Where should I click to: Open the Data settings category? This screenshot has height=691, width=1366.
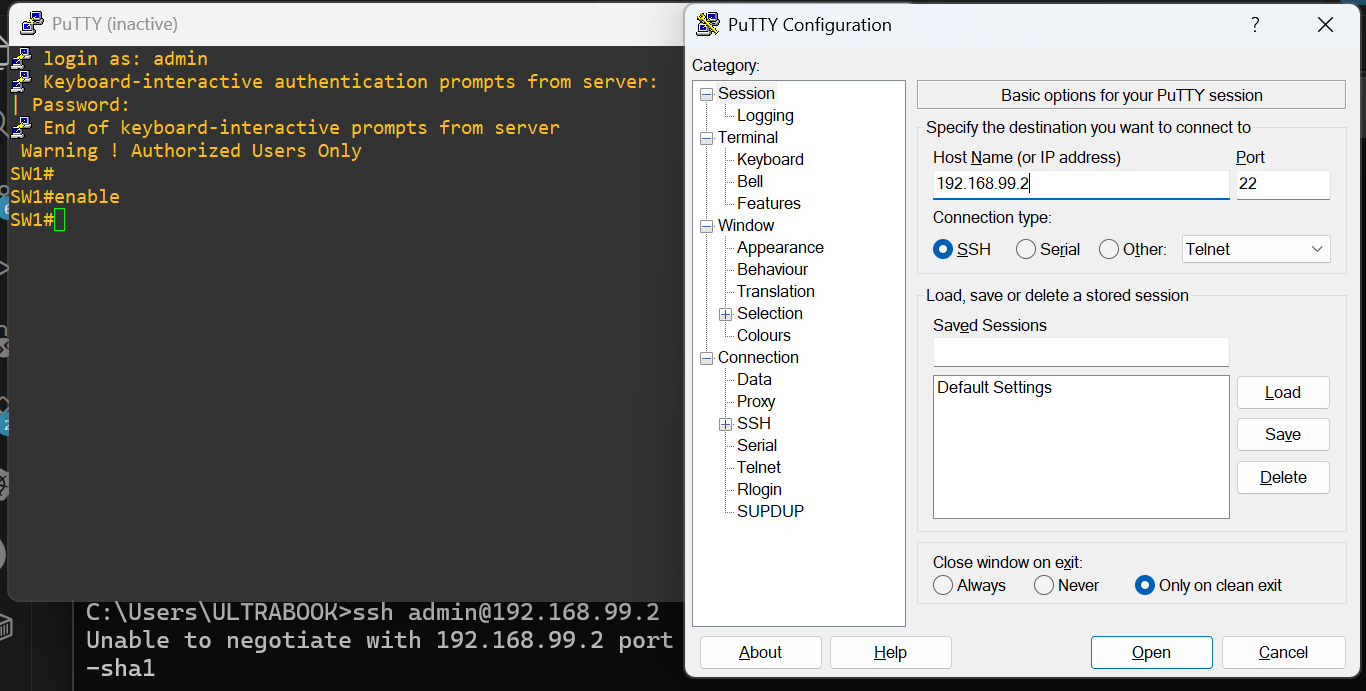pos(754,380)
